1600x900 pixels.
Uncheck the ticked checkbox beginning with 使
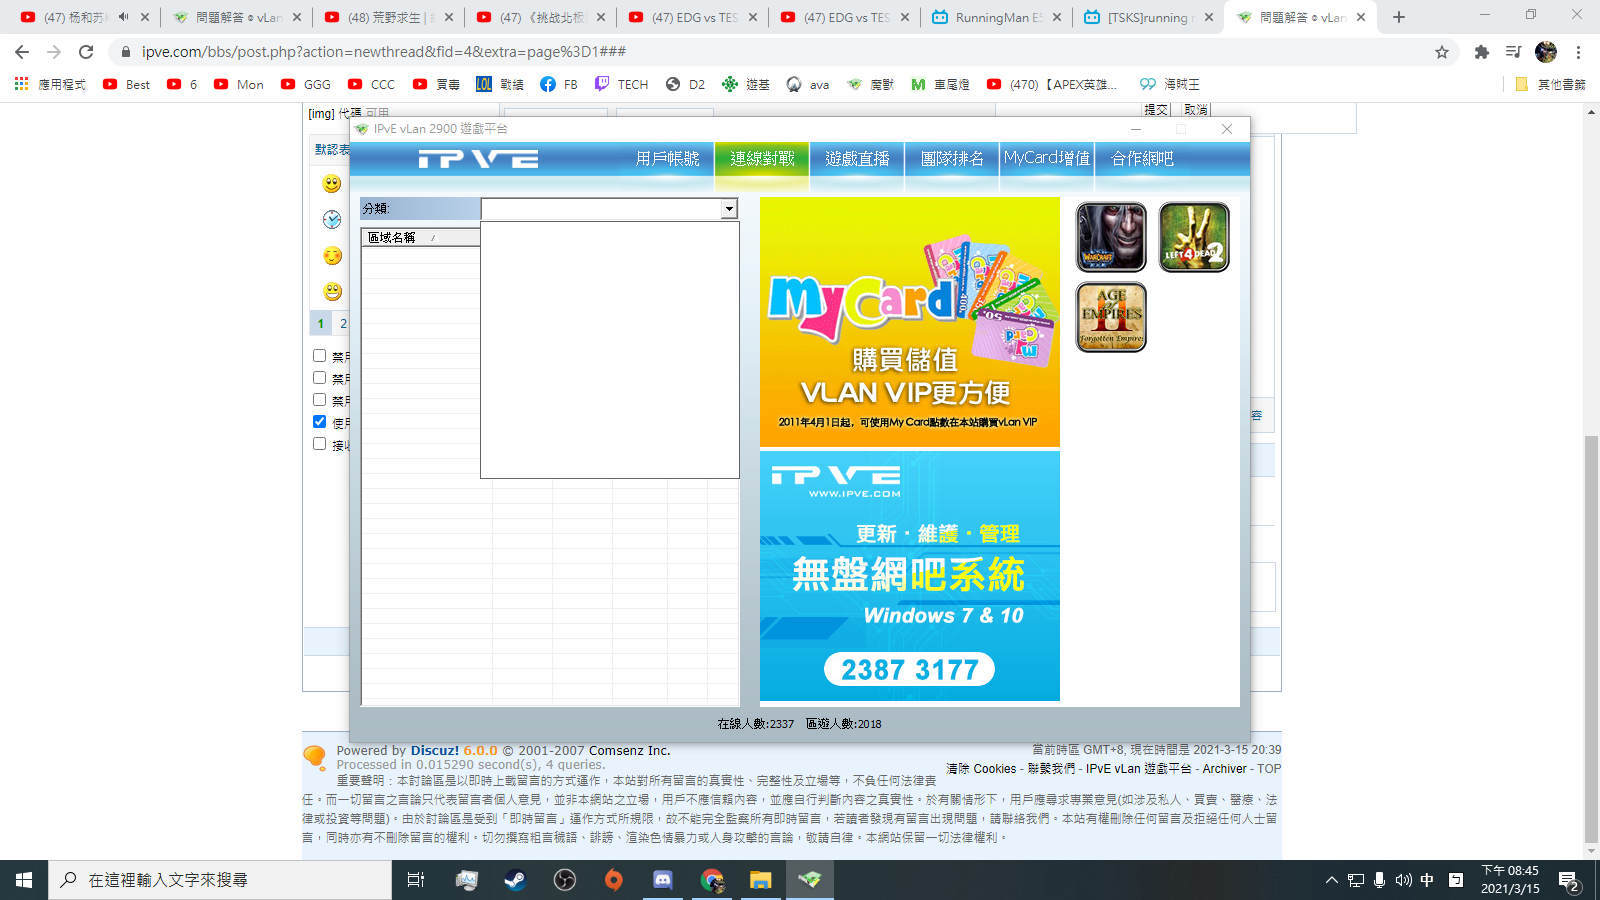point(320,422)
